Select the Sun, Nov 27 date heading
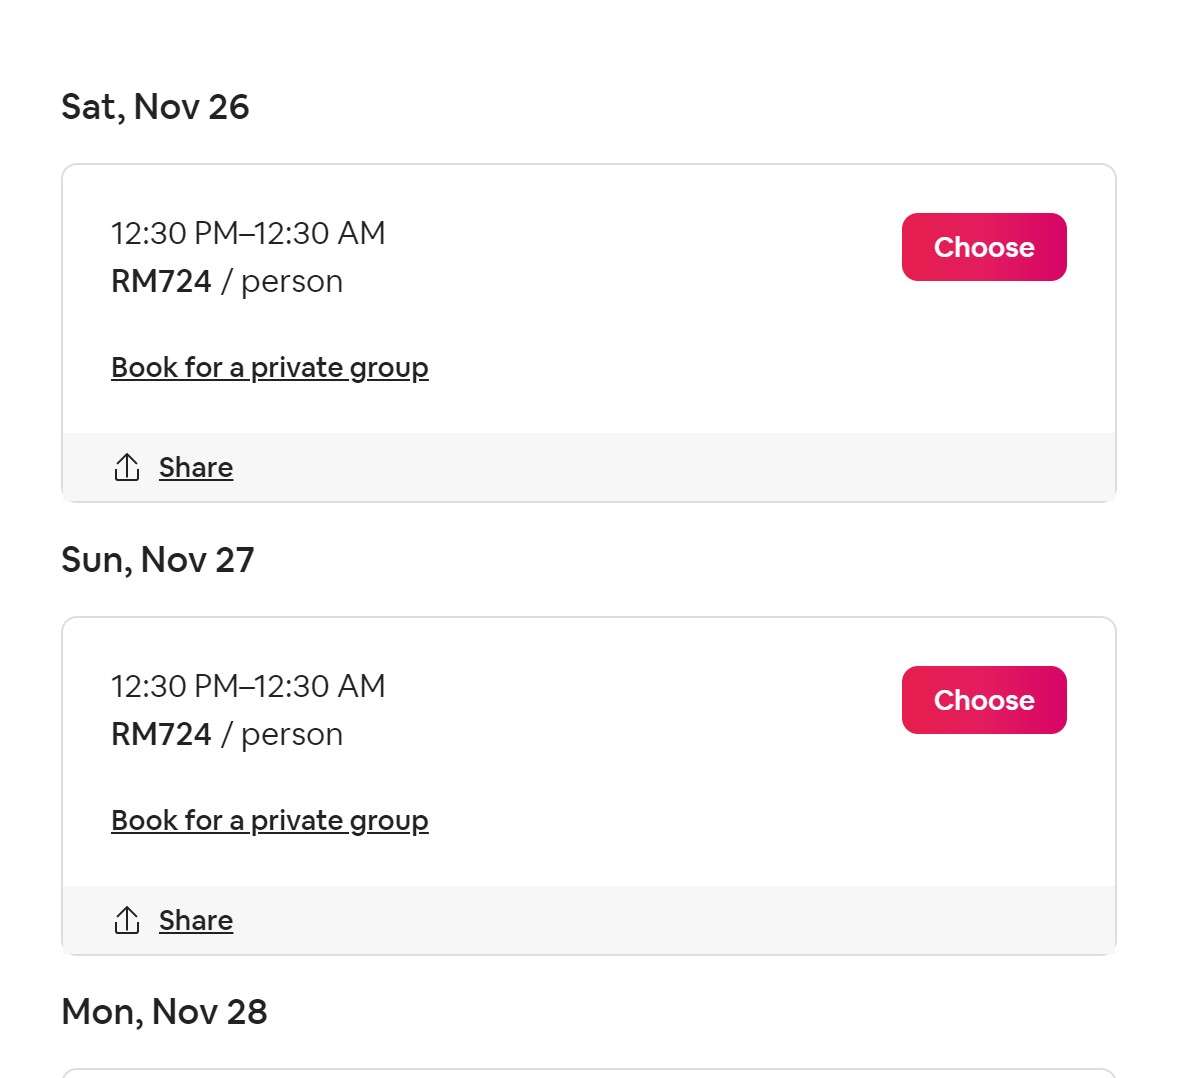 [x=157, y=560]
